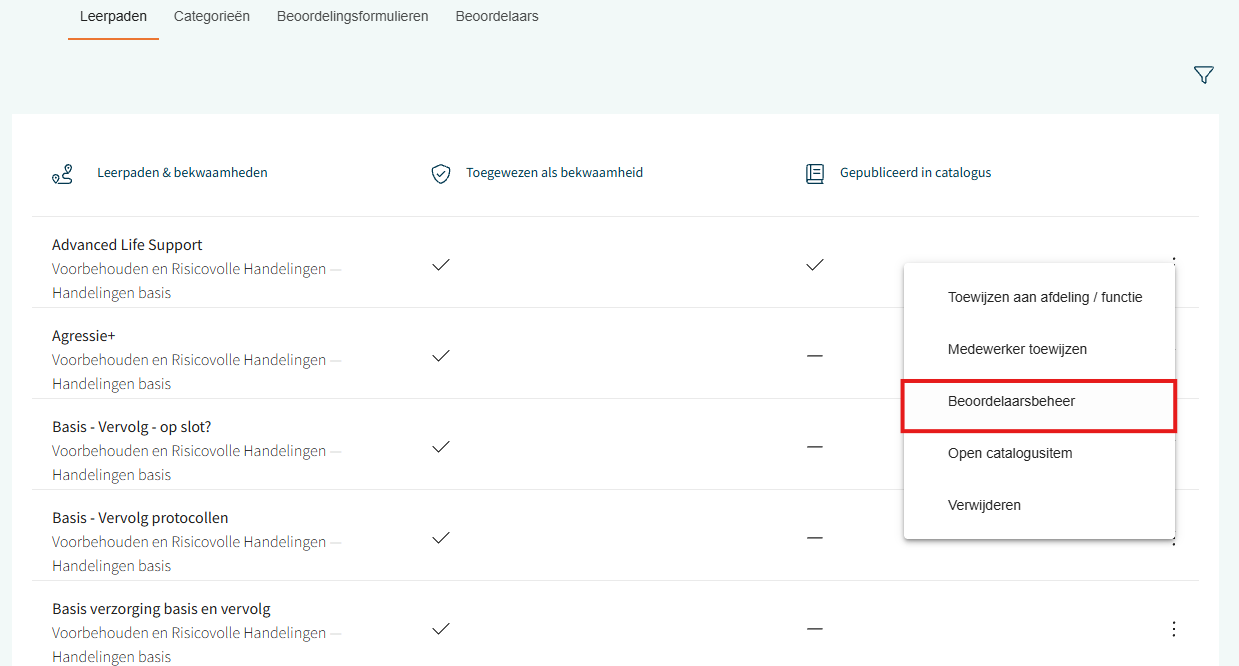Open Beoordelaarsbeheer from the context menu
The image size is (1239, 666).
coord(1011,401)
